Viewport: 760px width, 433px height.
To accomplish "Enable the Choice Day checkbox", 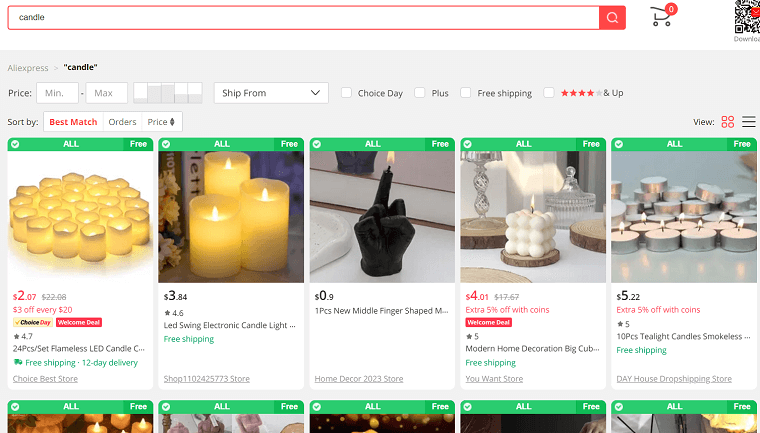I will (x=346, y=93).
